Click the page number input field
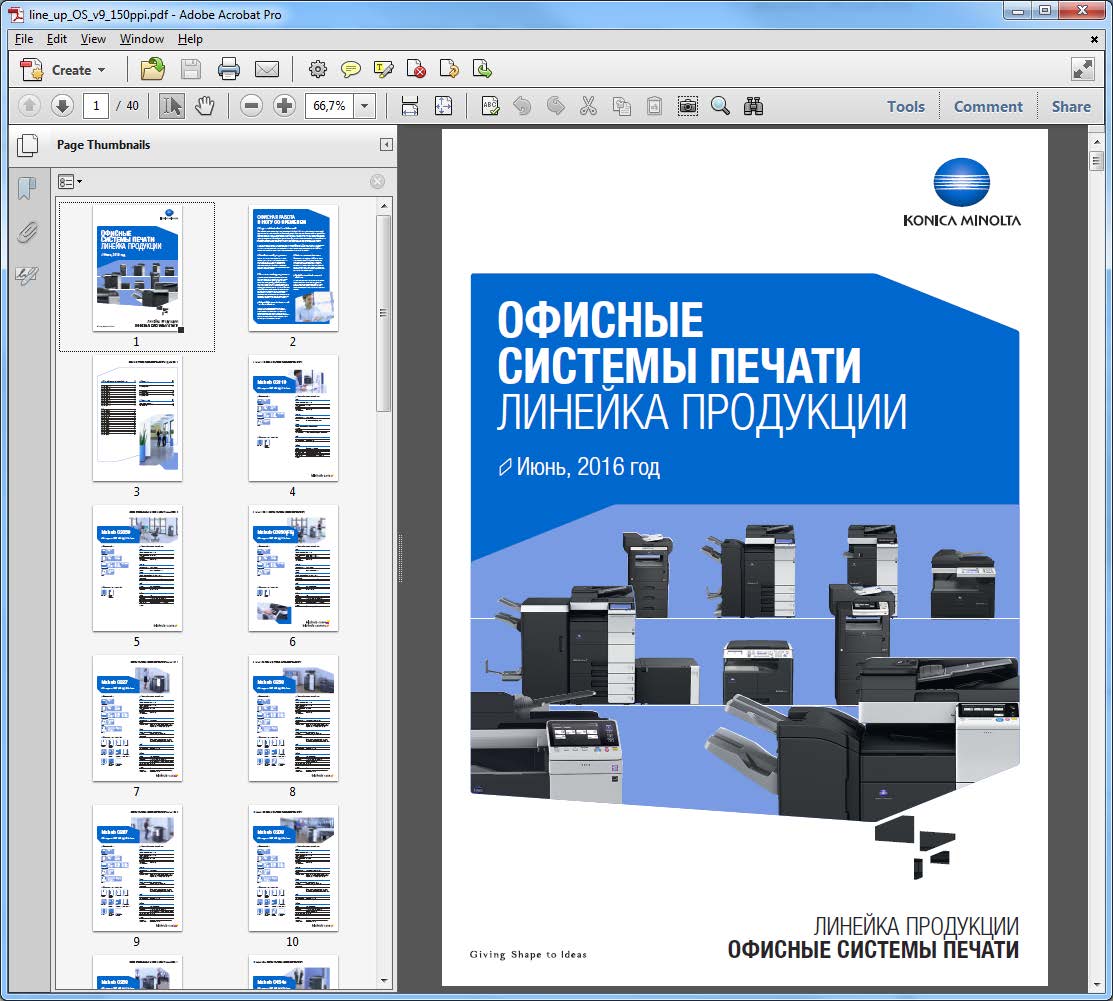 (x=96, y=106)
